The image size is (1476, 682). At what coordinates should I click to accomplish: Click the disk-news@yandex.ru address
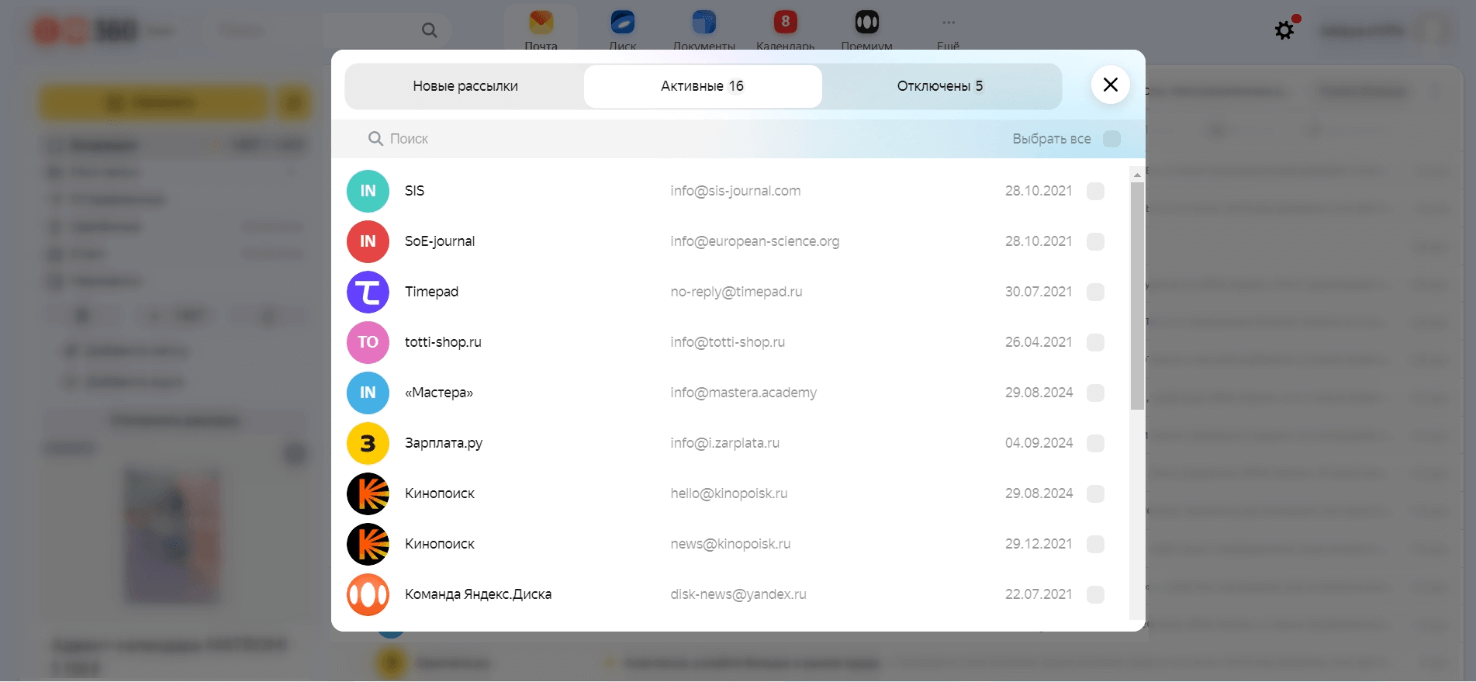pos(738,594)
